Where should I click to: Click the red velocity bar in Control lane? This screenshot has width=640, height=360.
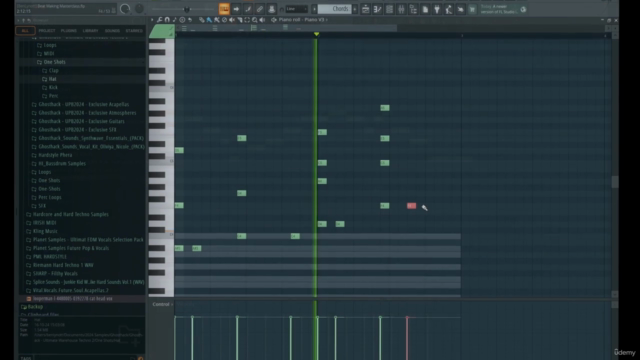coord(407,338)
